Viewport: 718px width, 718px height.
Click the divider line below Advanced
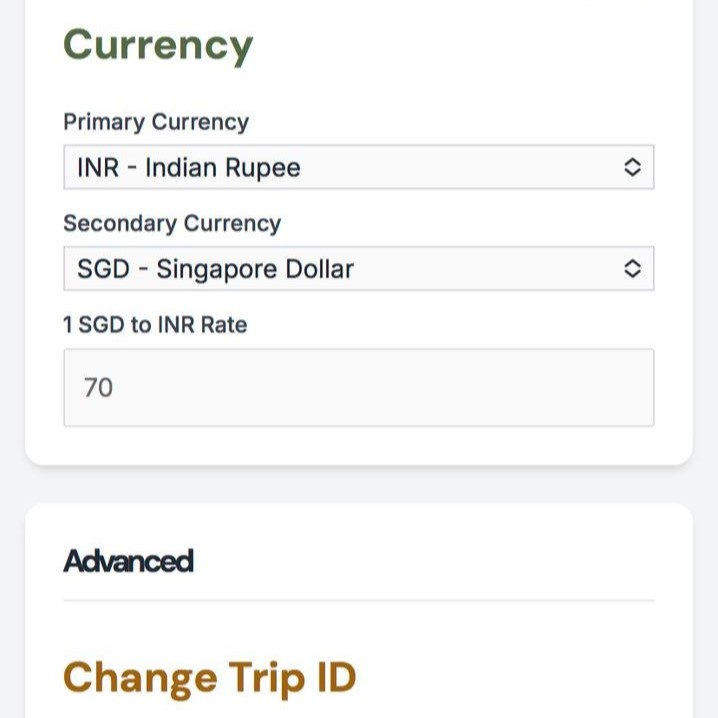click(358, 600)
